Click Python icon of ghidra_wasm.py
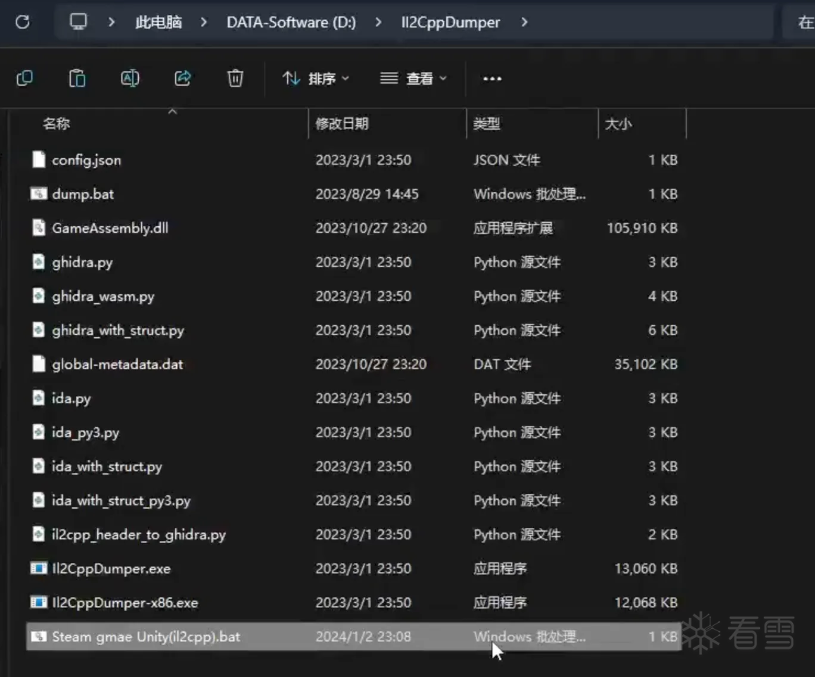This screenshot has height=677, width=815. click(x=38, y=296)
